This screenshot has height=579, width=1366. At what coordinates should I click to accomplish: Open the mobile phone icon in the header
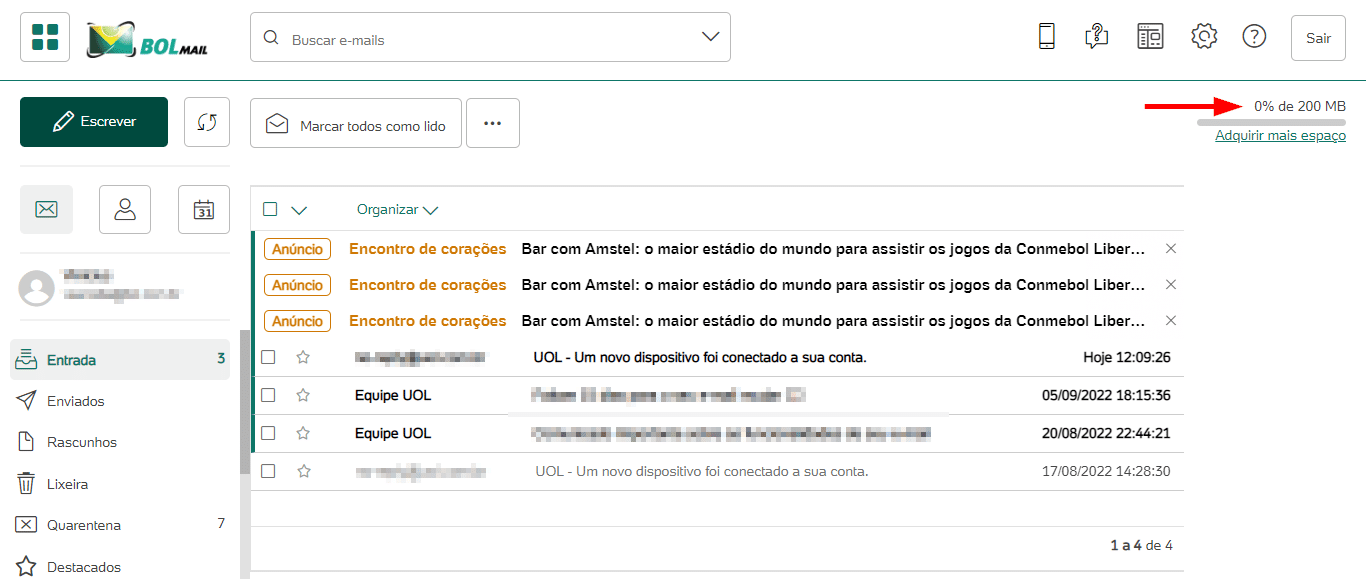1046,37
